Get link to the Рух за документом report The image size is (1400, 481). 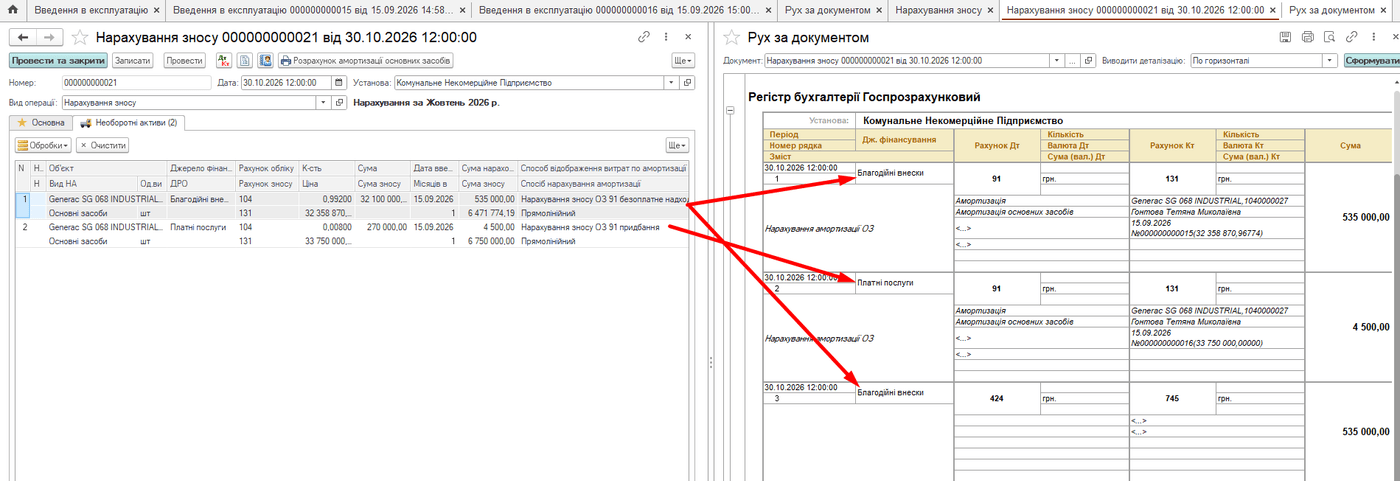pos(1352,38)
